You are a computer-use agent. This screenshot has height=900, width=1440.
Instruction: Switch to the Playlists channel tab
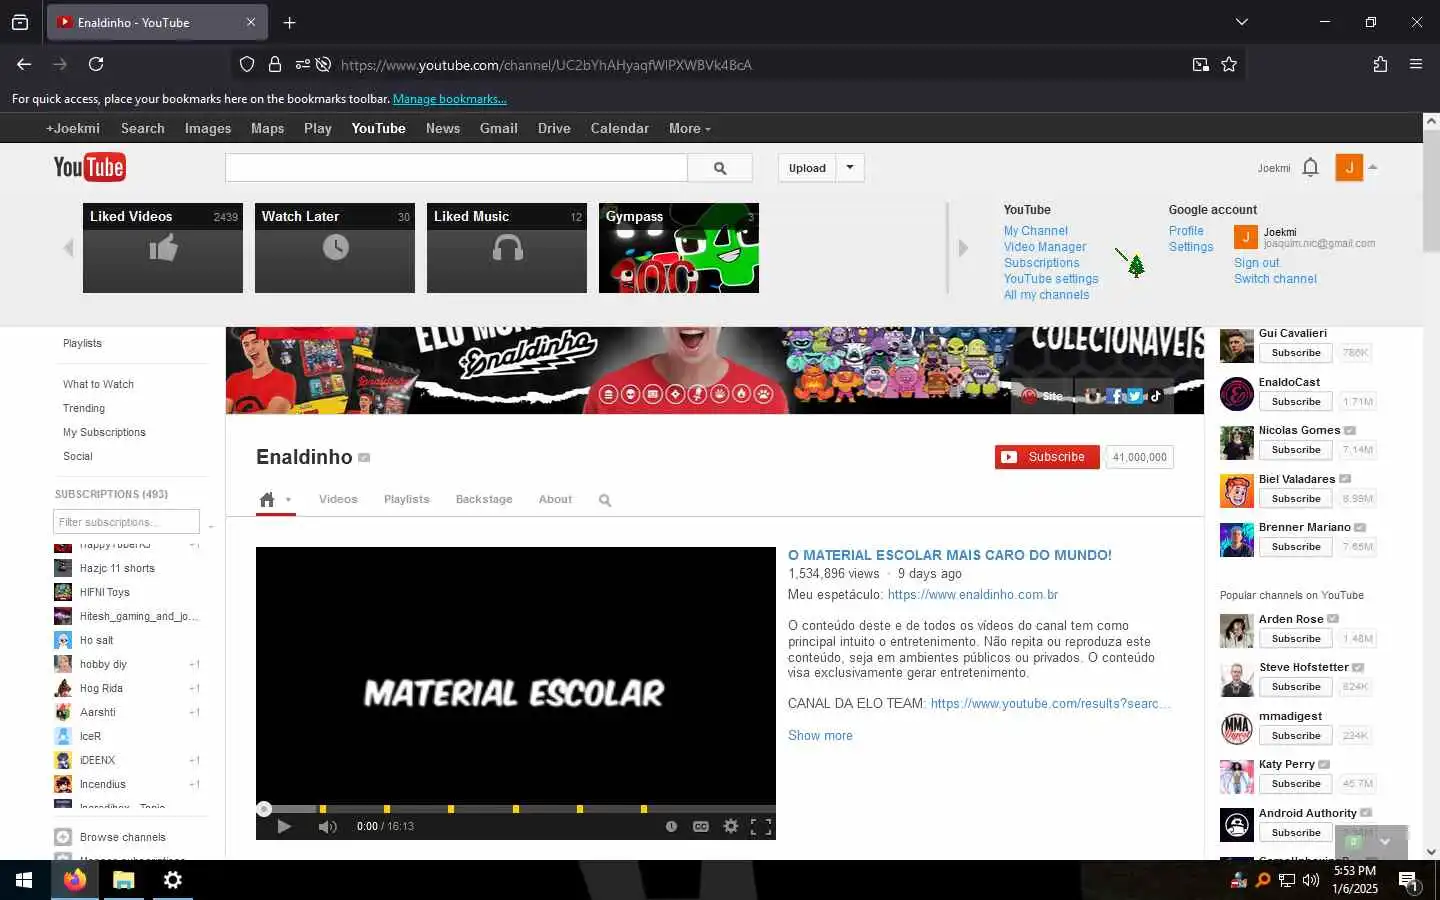(x=407, y=499)
